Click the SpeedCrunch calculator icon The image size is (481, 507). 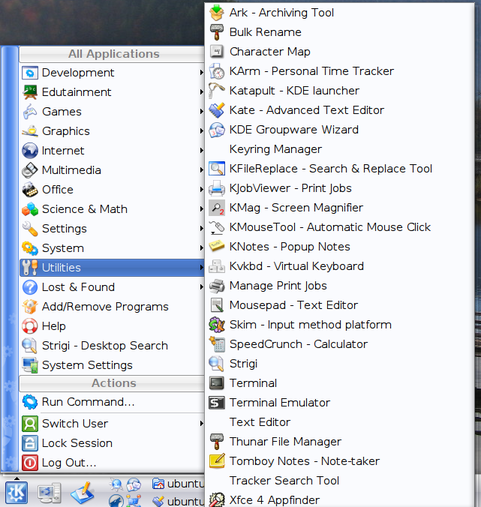point(217,344)
